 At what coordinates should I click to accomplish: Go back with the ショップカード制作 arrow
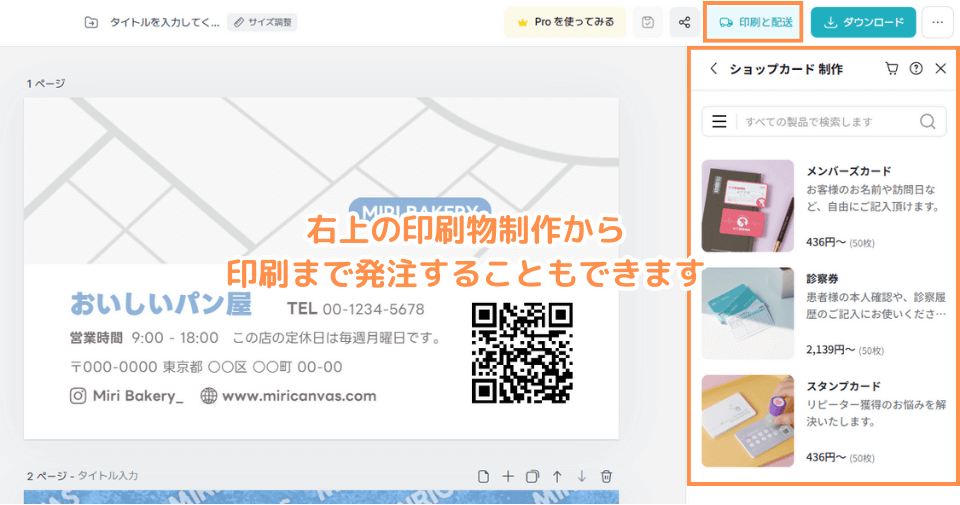pos(713,69)
